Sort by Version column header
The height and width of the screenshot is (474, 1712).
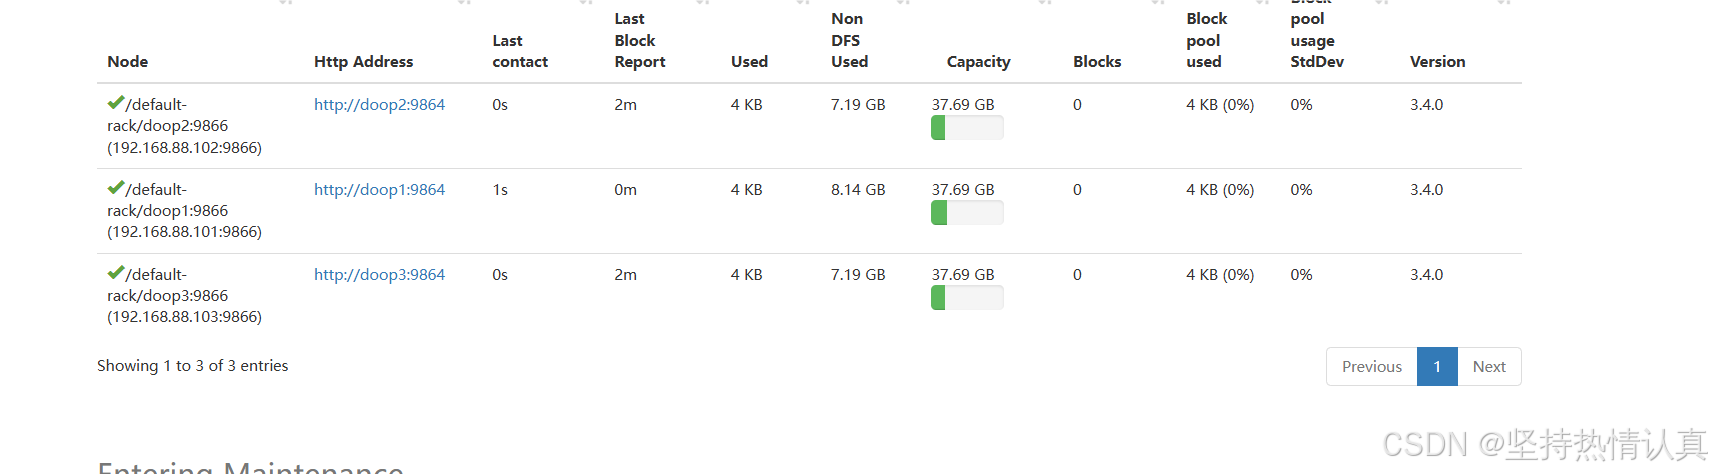click(1437, 62)
